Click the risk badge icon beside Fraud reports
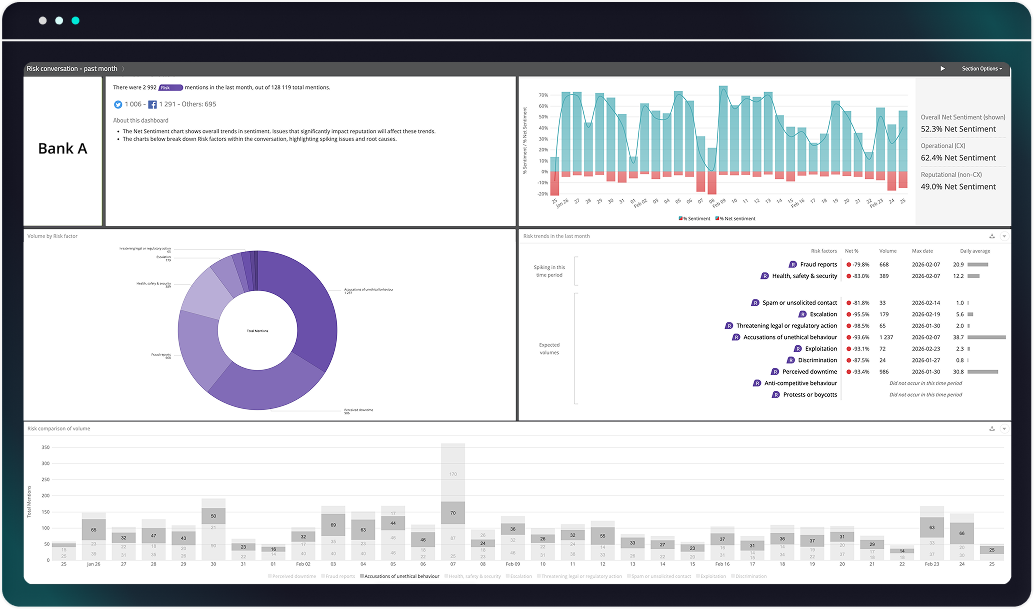 point(792,264)
